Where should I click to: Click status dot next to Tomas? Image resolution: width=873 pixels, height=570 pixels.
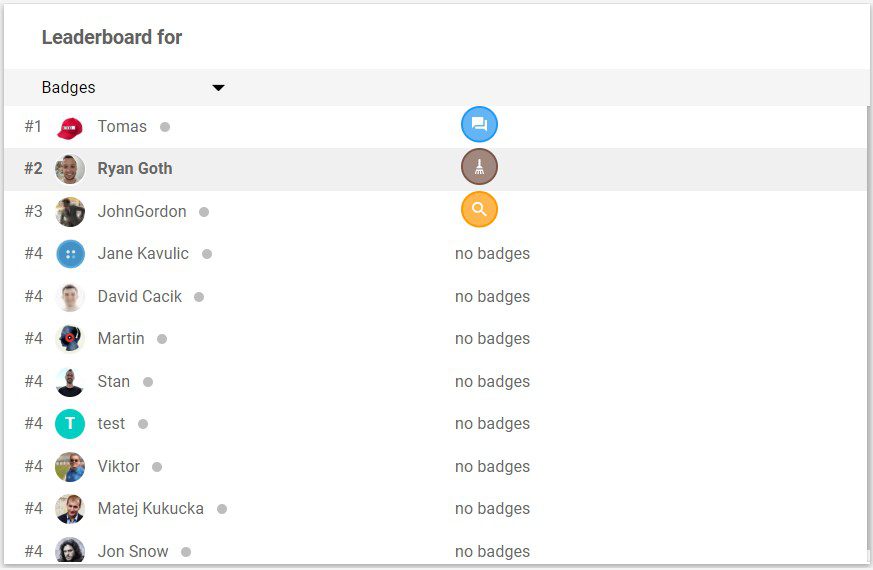165,127
